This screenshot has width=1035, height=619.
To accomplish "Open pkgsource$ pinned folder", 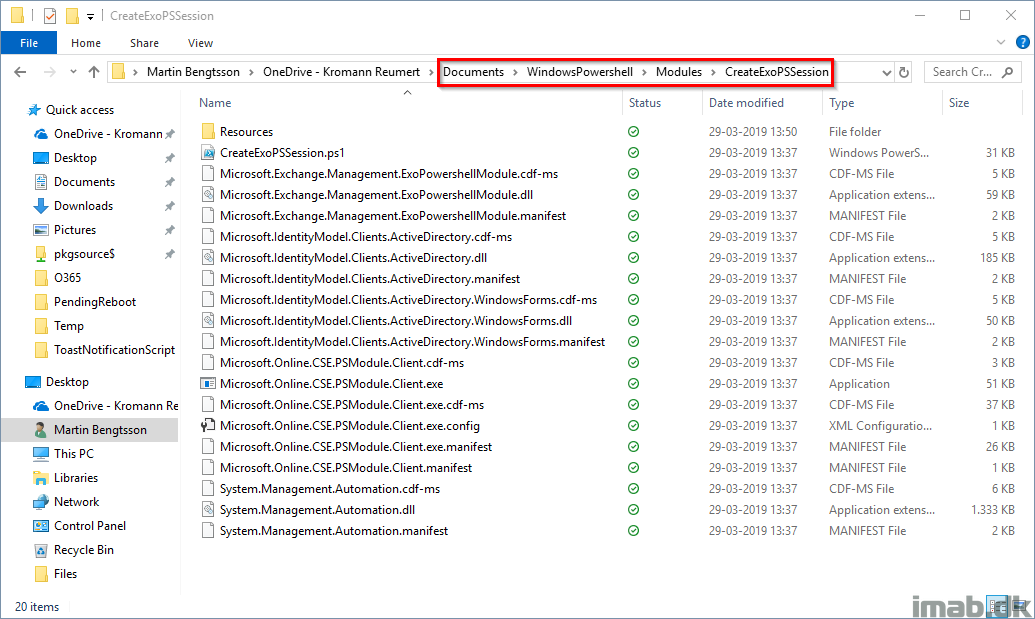I will (x=84, y=254).
